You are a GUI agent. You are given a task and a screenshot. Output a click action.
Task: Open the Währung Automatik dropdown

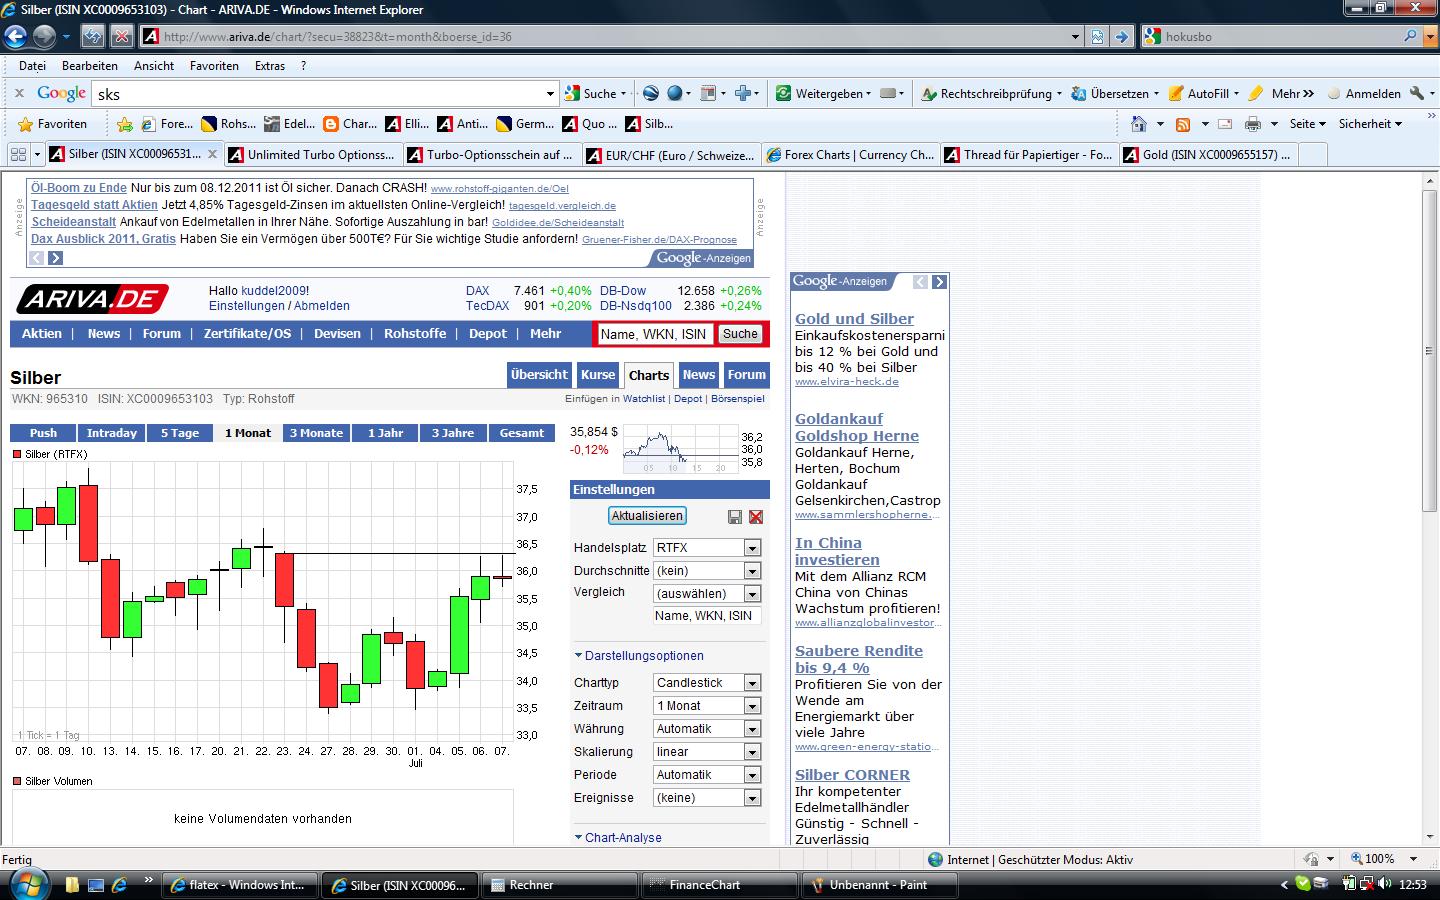pos(752,729)
